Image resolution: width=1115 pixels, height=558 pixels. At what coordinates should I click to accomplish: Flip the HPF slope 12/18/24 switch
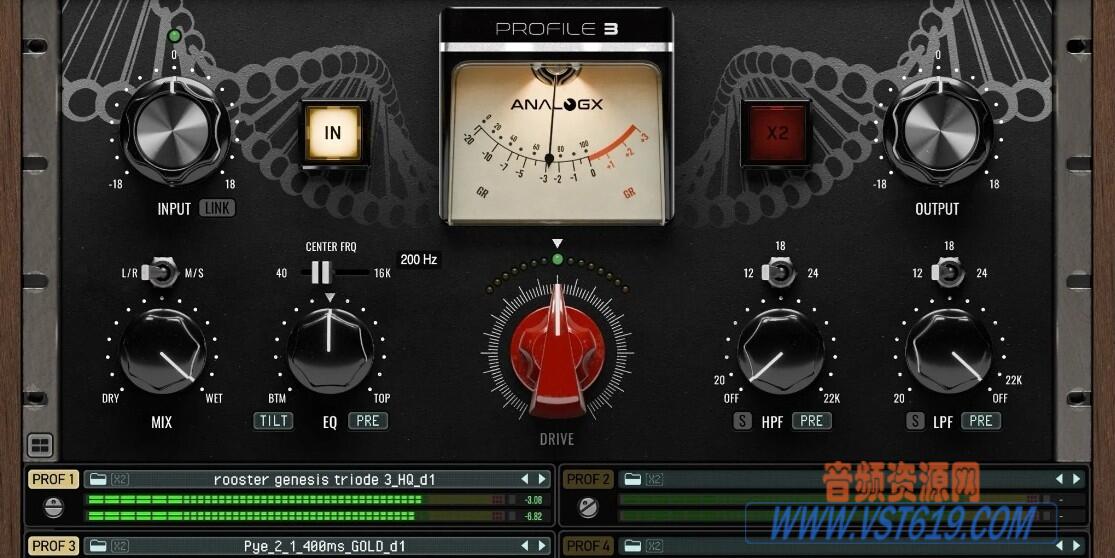(779, 272)
